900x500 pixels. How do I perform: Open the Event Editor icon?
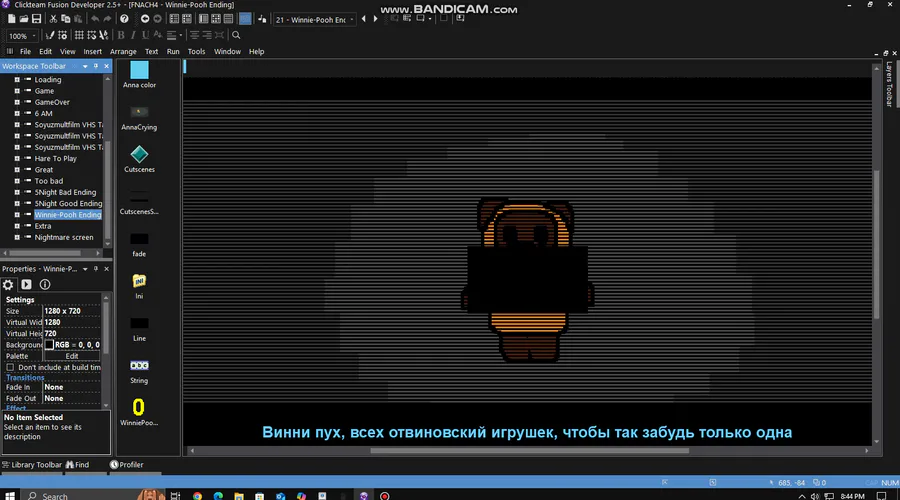(216, 19)
